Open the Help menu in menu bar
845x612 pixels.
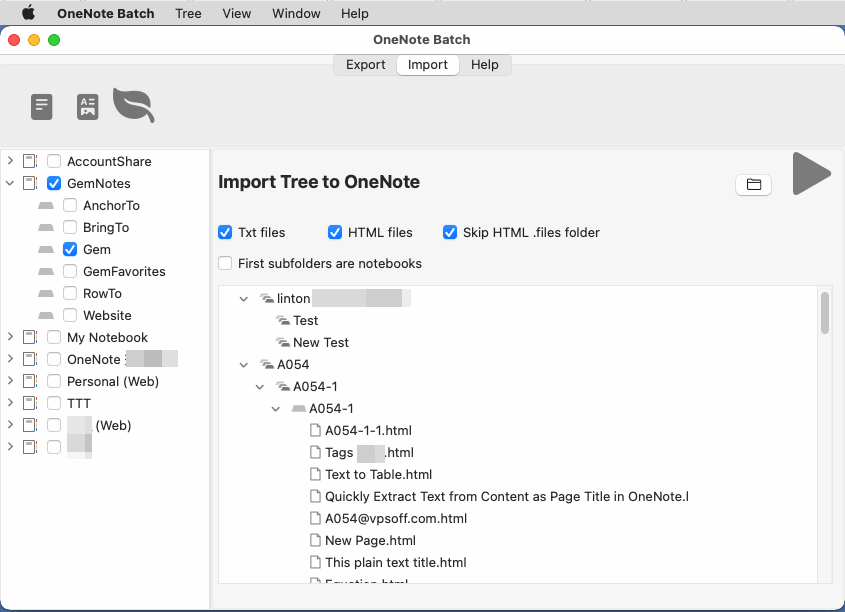[x=355, y=13]
